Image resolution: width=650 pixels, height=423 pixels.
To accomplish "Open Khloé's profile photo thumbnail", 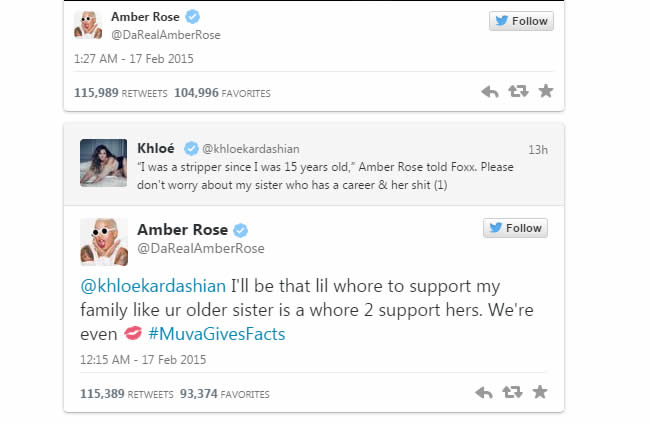I will pyautogui.click(x=102, y=162).
